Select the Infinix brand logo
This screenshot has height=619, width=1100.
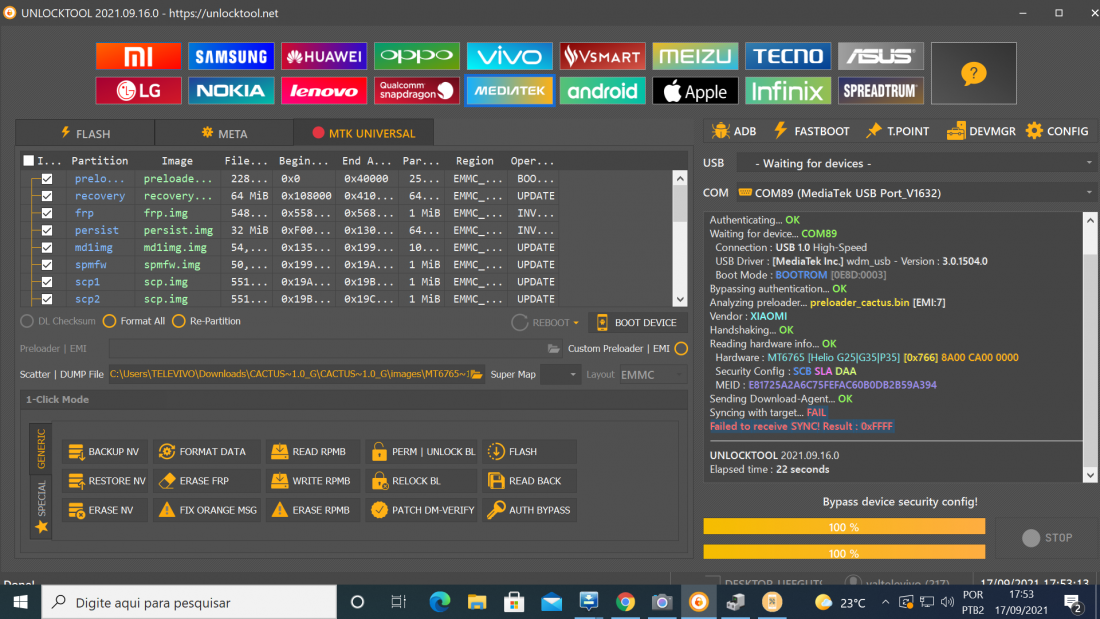(x=788, y=91)
